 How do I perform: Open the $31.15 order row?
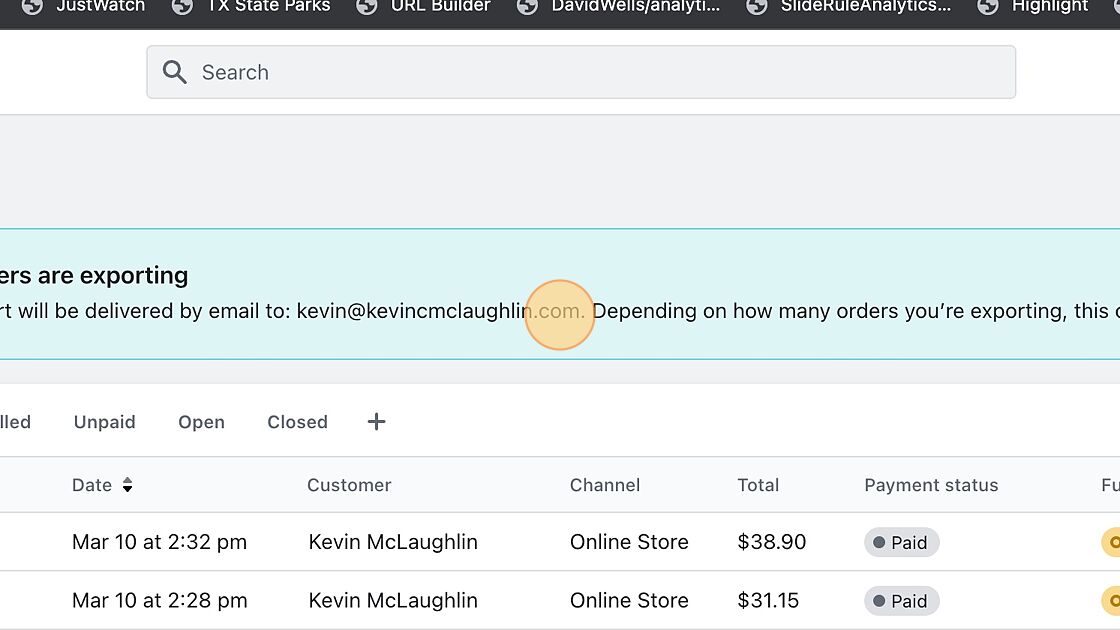768,600
